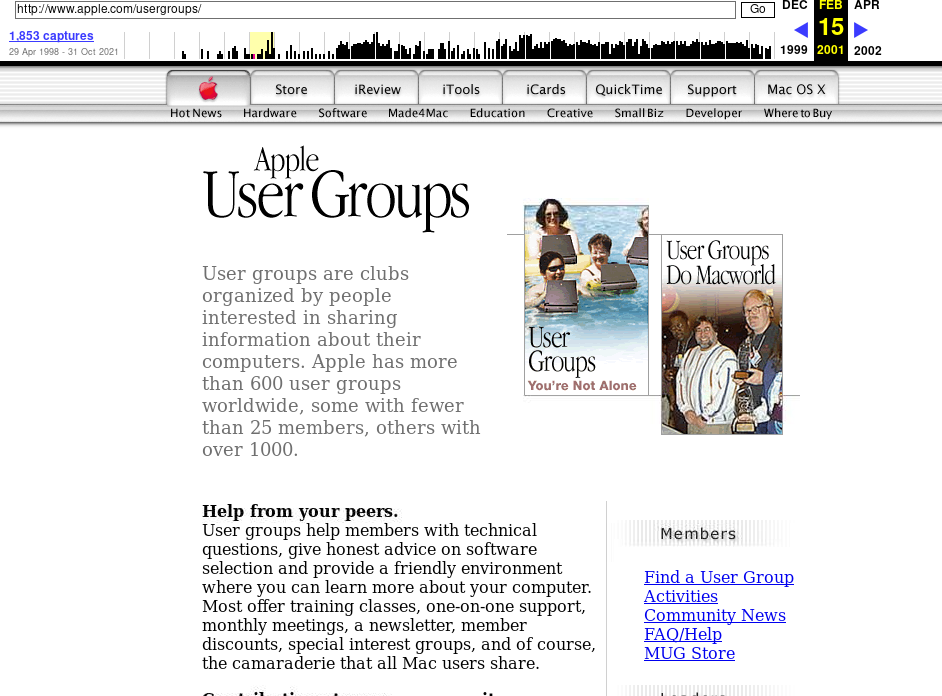
Task: Jump to the DEC 1999 capture
Action: coord(794,29)
